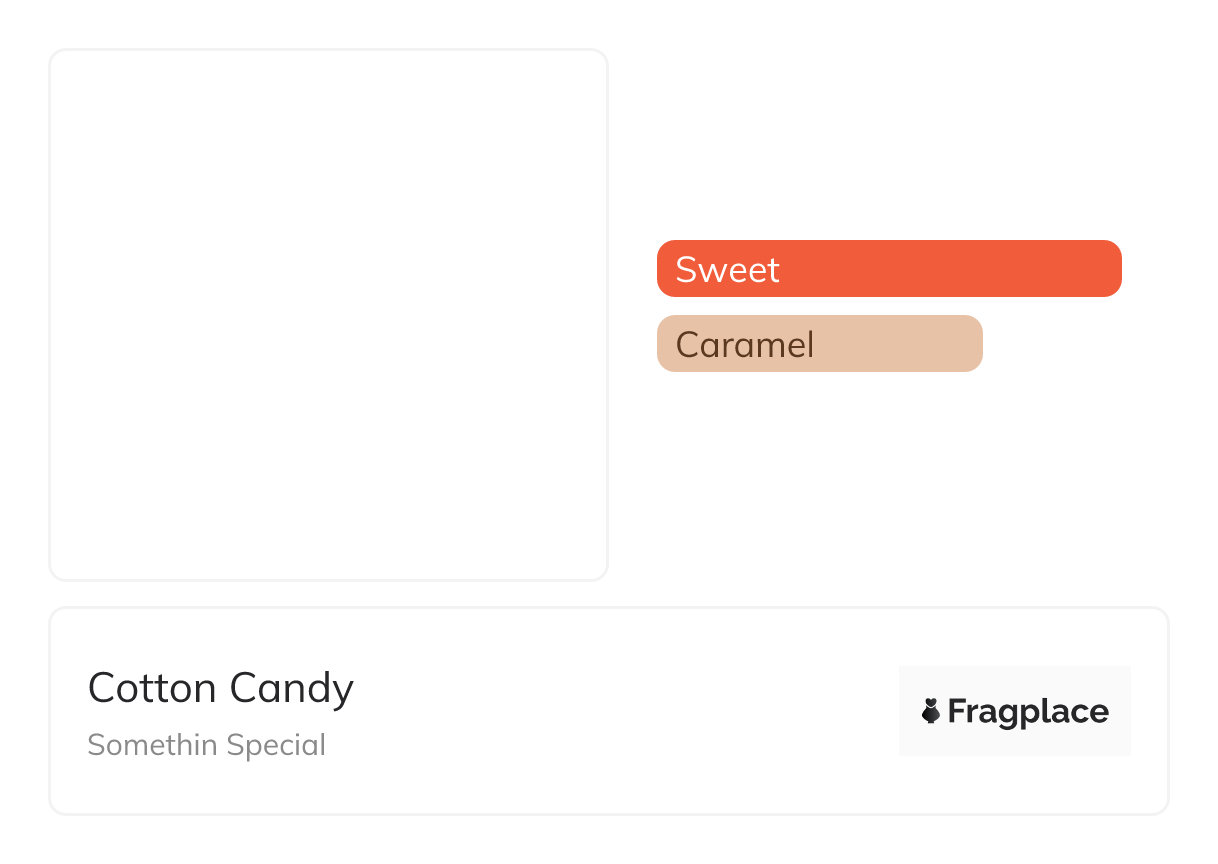This screenshot has height=864, width=1218.
Task: Click the word Candy in title
Action: pos(291,689)
